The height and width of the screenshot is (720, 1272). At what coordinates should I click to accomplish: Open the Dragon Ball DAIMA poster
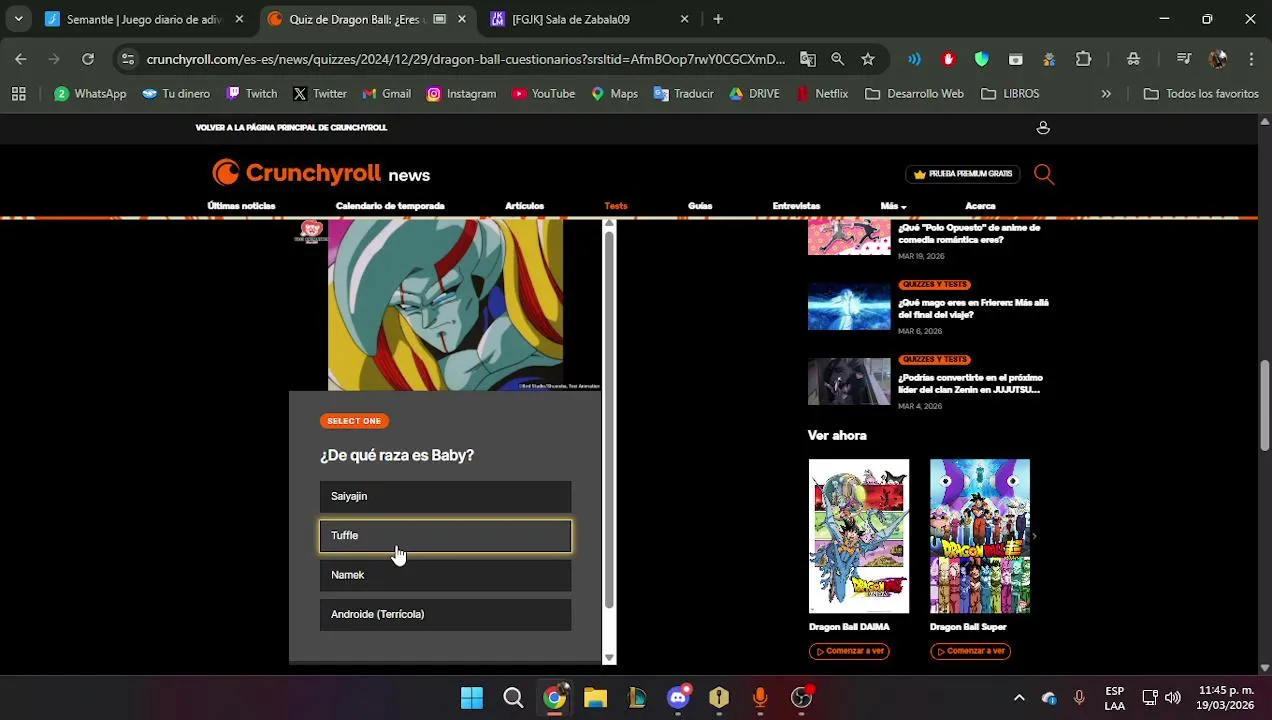point(859,536)
